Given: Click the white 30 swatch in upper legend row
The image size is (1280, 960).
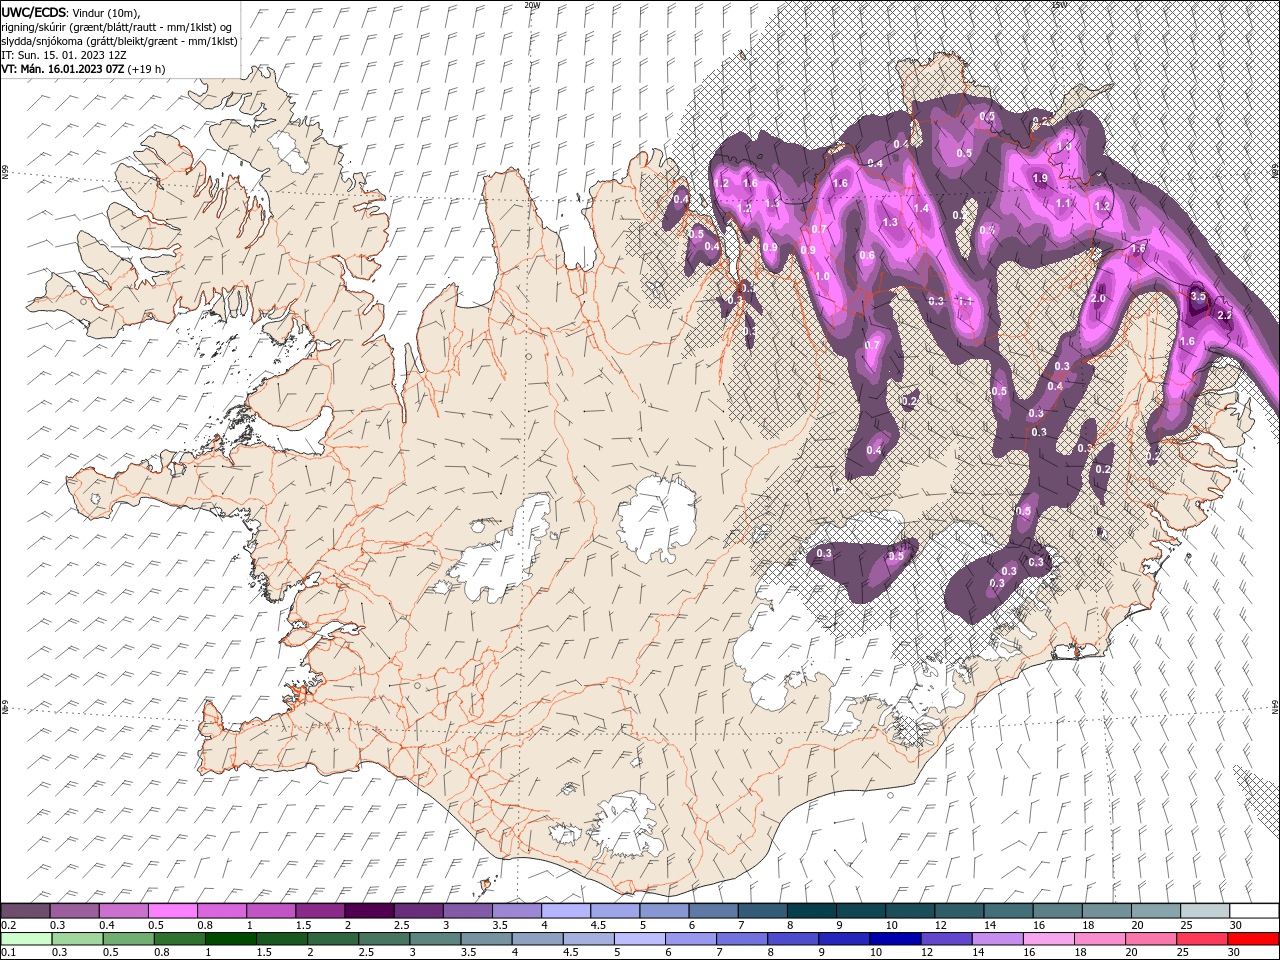Looking at the screenshot, I should [x=1254, y=911].
